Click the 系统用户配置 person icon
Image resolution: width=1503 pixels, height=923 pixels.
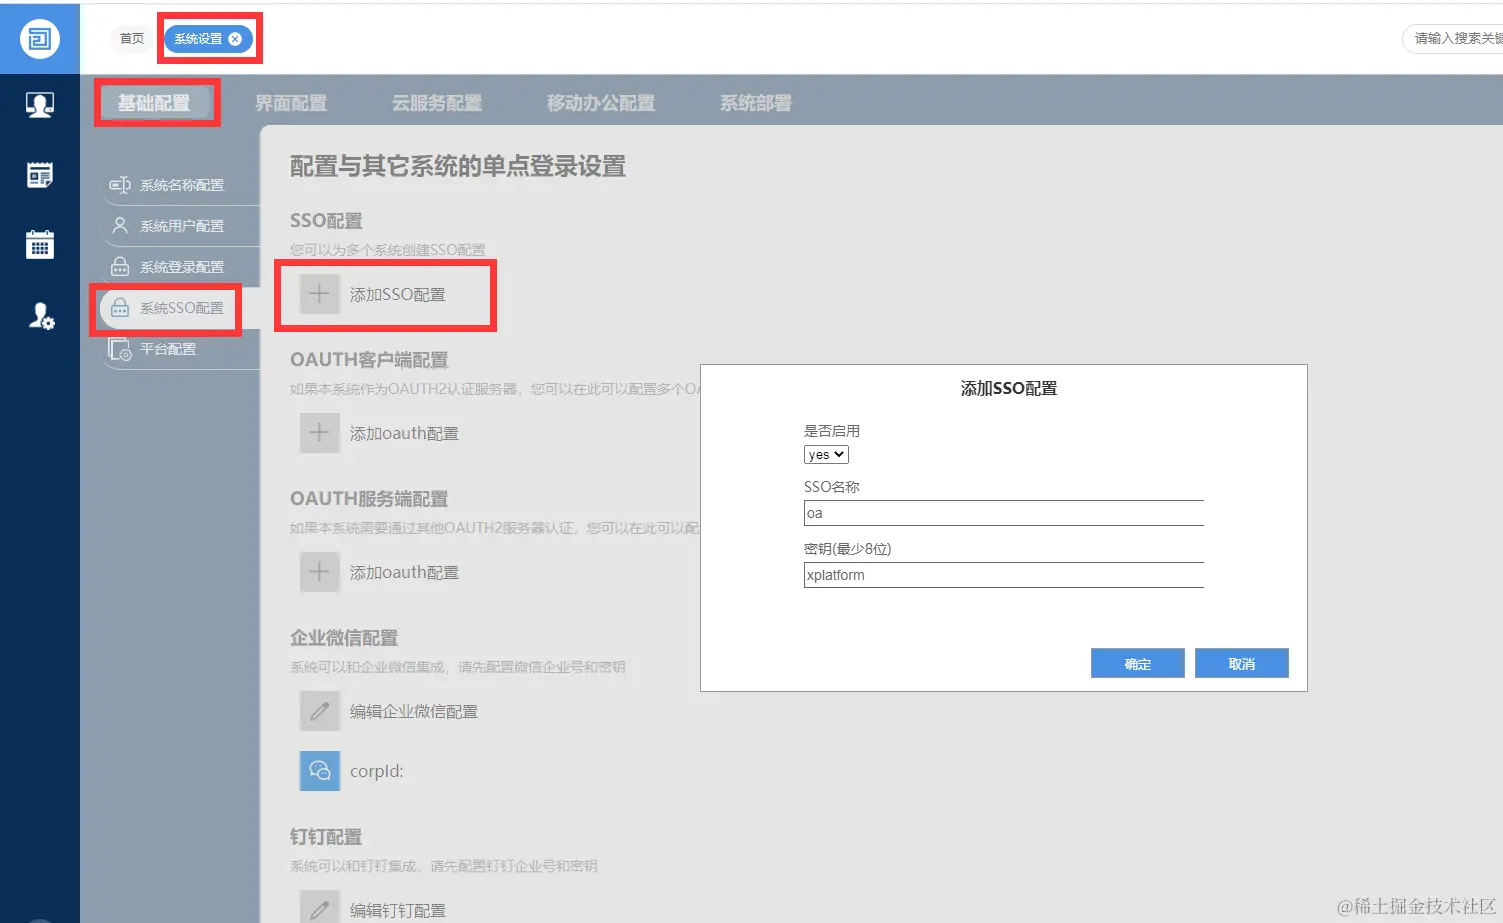(x=120, y=226)
